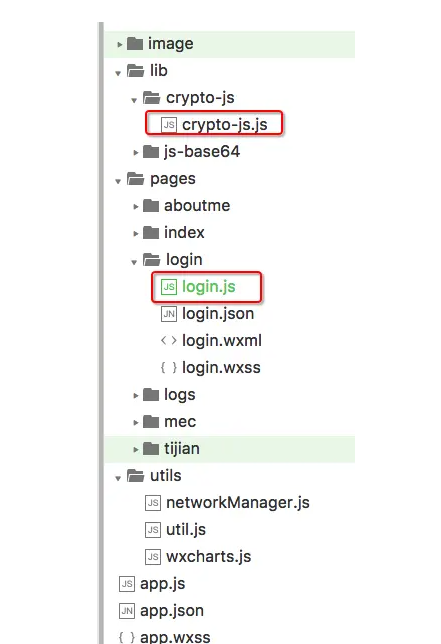Click the angle brackets icon of login.wxml
441x644 pixels.
[169, 340]
